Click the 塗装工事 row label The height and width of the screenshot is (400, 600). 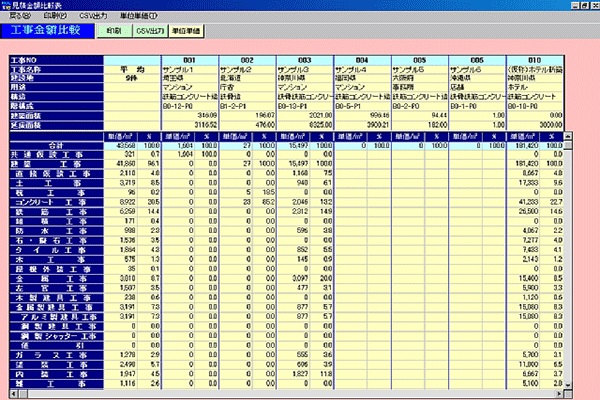56,365
